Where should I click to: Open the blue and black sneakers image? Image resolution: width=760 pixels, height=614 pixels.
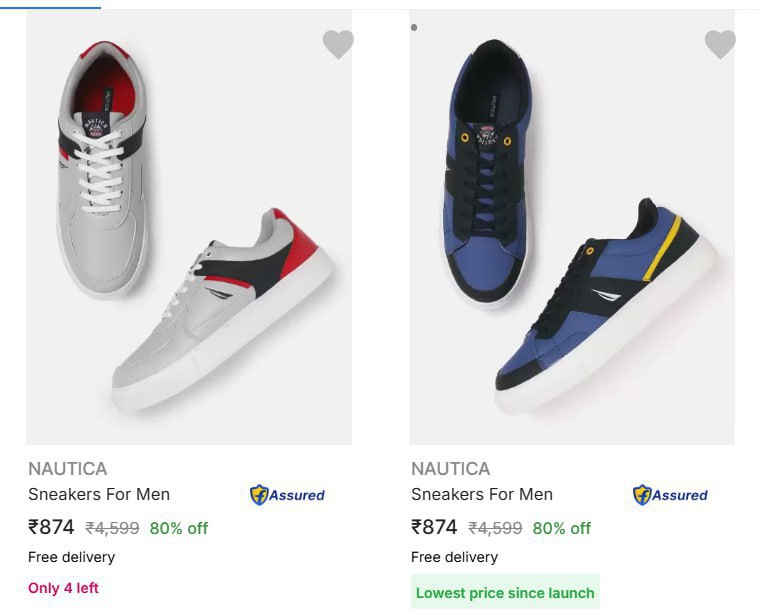[572, 230]
